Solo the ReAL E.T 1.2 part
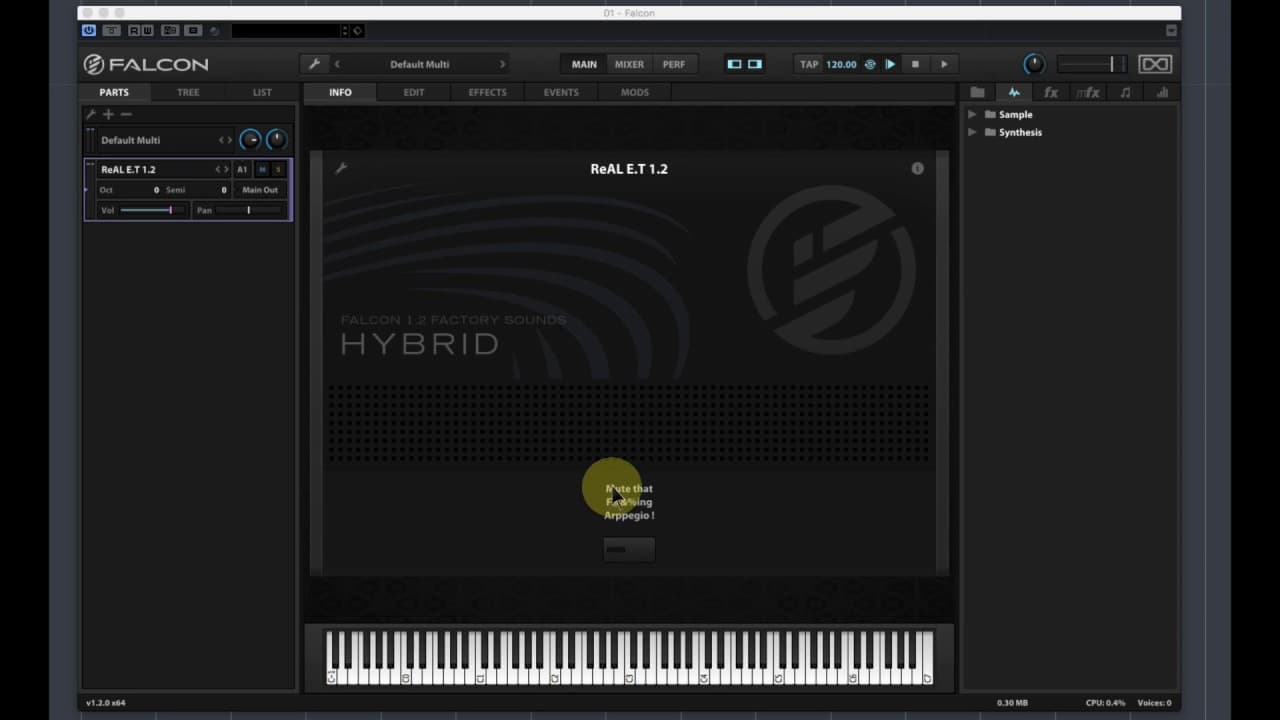Viewport: 1280px width, 720px height. [x=278, y=169]
